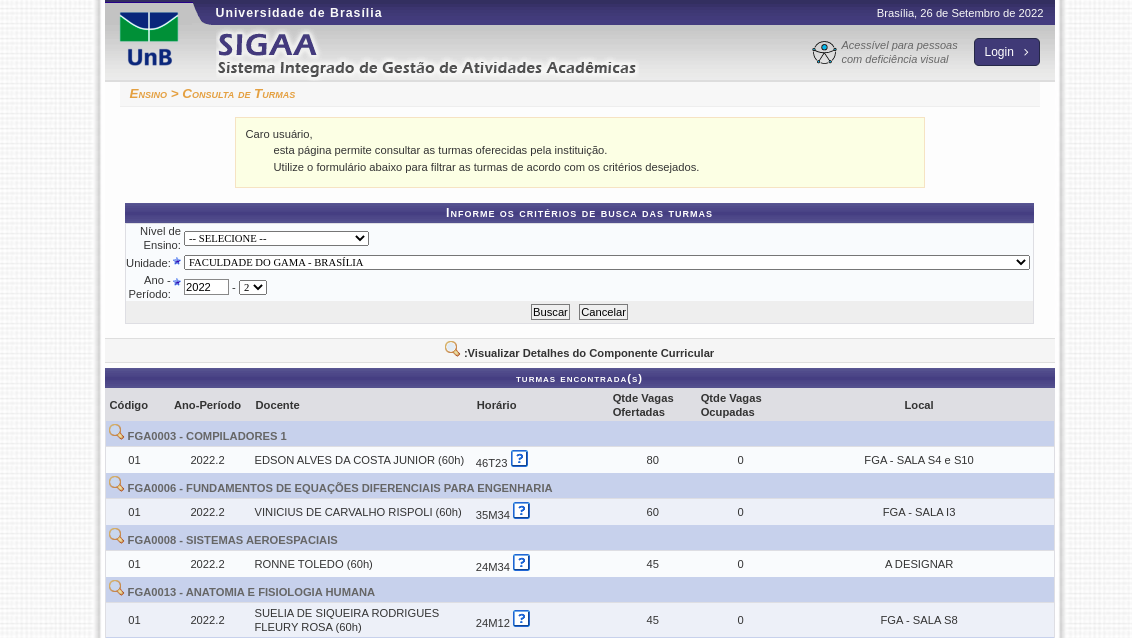Click the accessibility icon for visually impaired
1132x638 pixels.
tap(824, 53)
